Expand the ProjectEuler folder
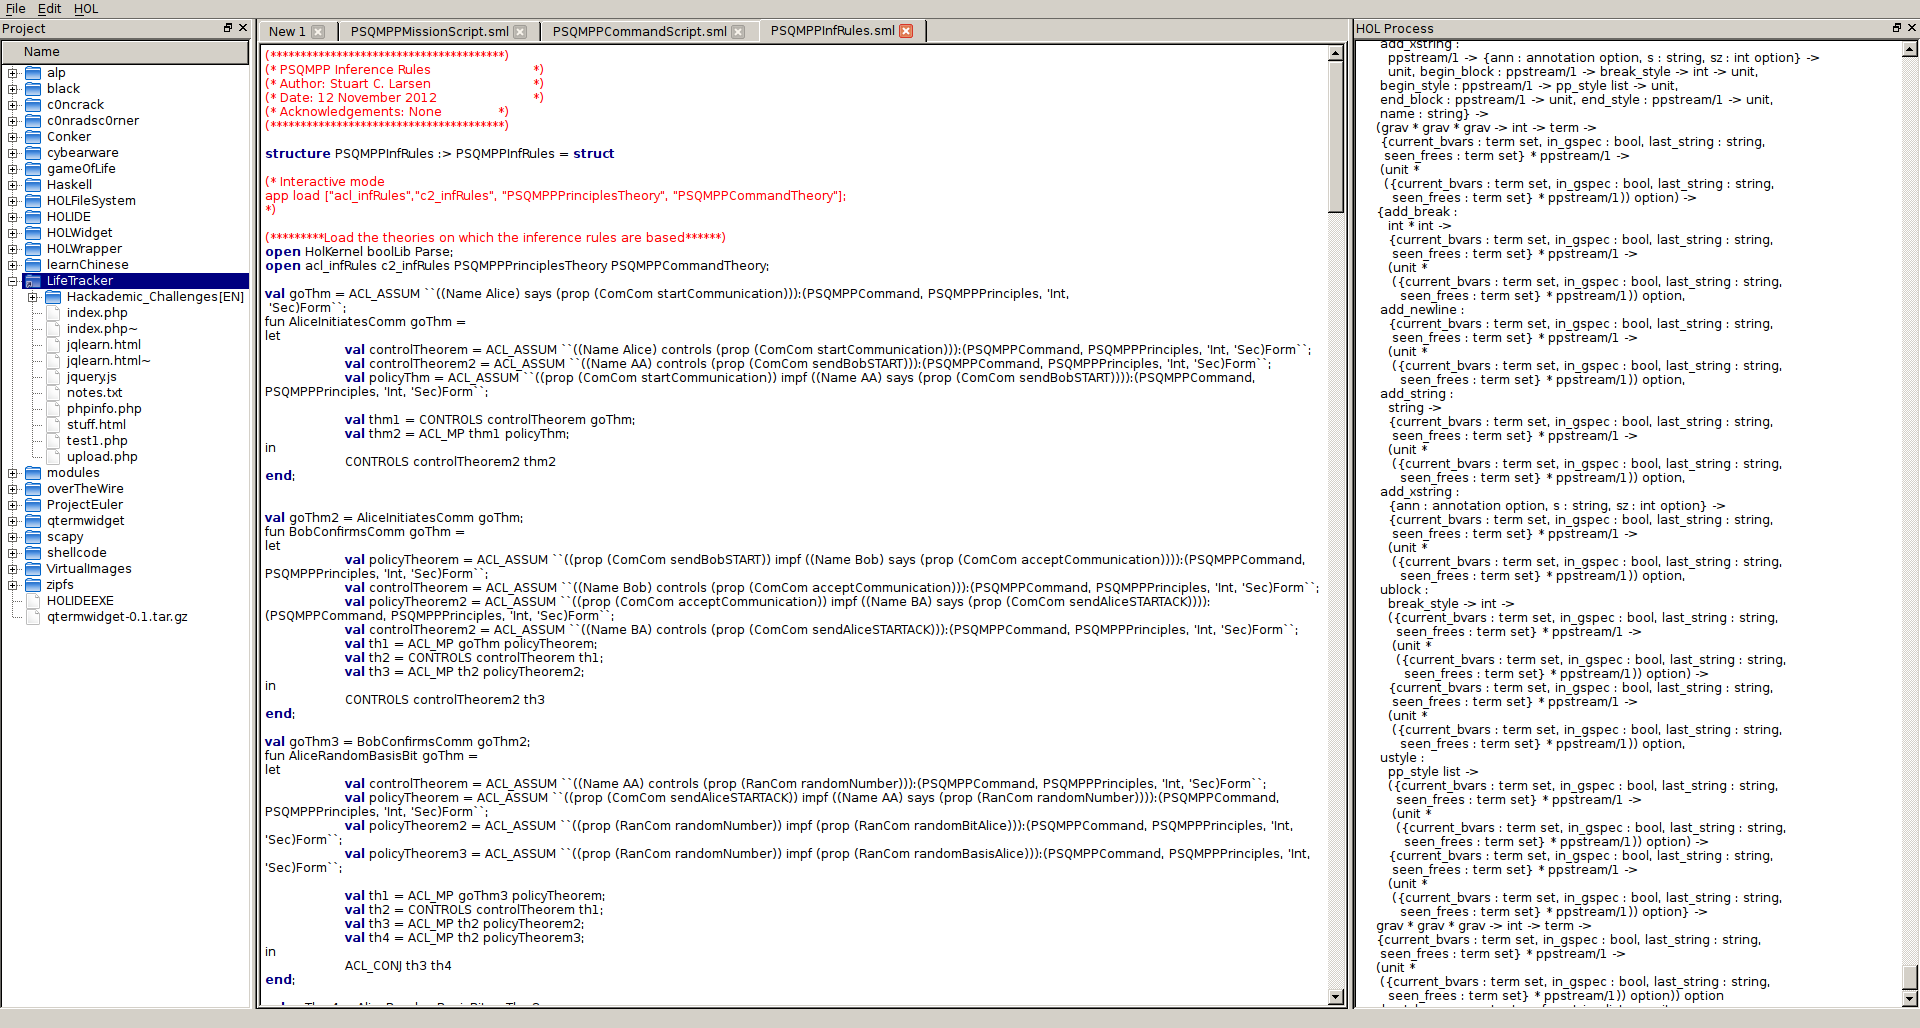This screenshot has width=1920, height=1028. click(13, 505)
